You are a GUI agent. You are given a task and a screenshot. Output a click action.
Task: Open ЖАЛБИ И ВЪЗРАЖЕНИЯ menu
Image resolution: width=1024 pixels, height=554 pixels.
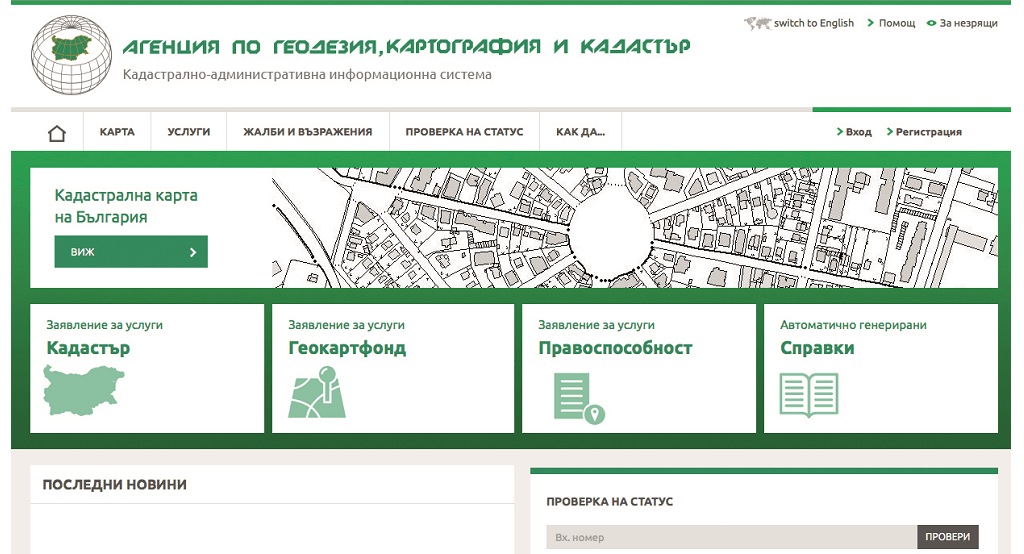click(x=308, y=132)
